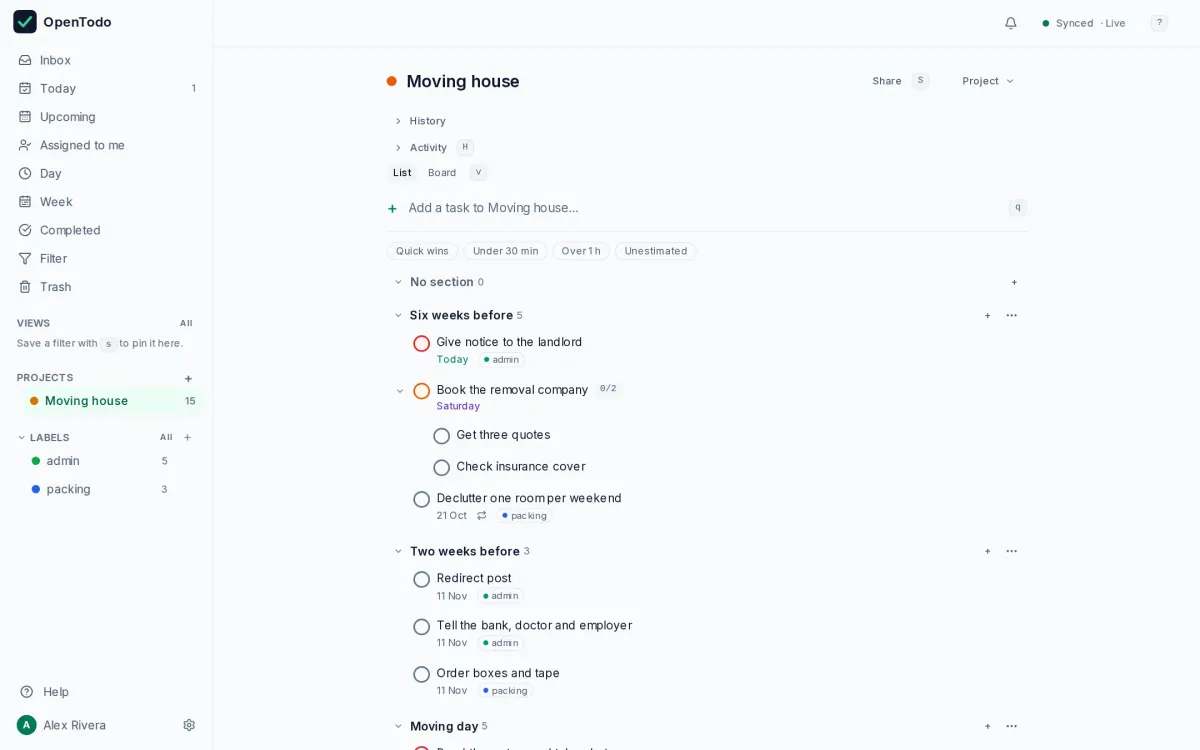
Task: Open the help question mark icon
Action: pos(1159,23)
